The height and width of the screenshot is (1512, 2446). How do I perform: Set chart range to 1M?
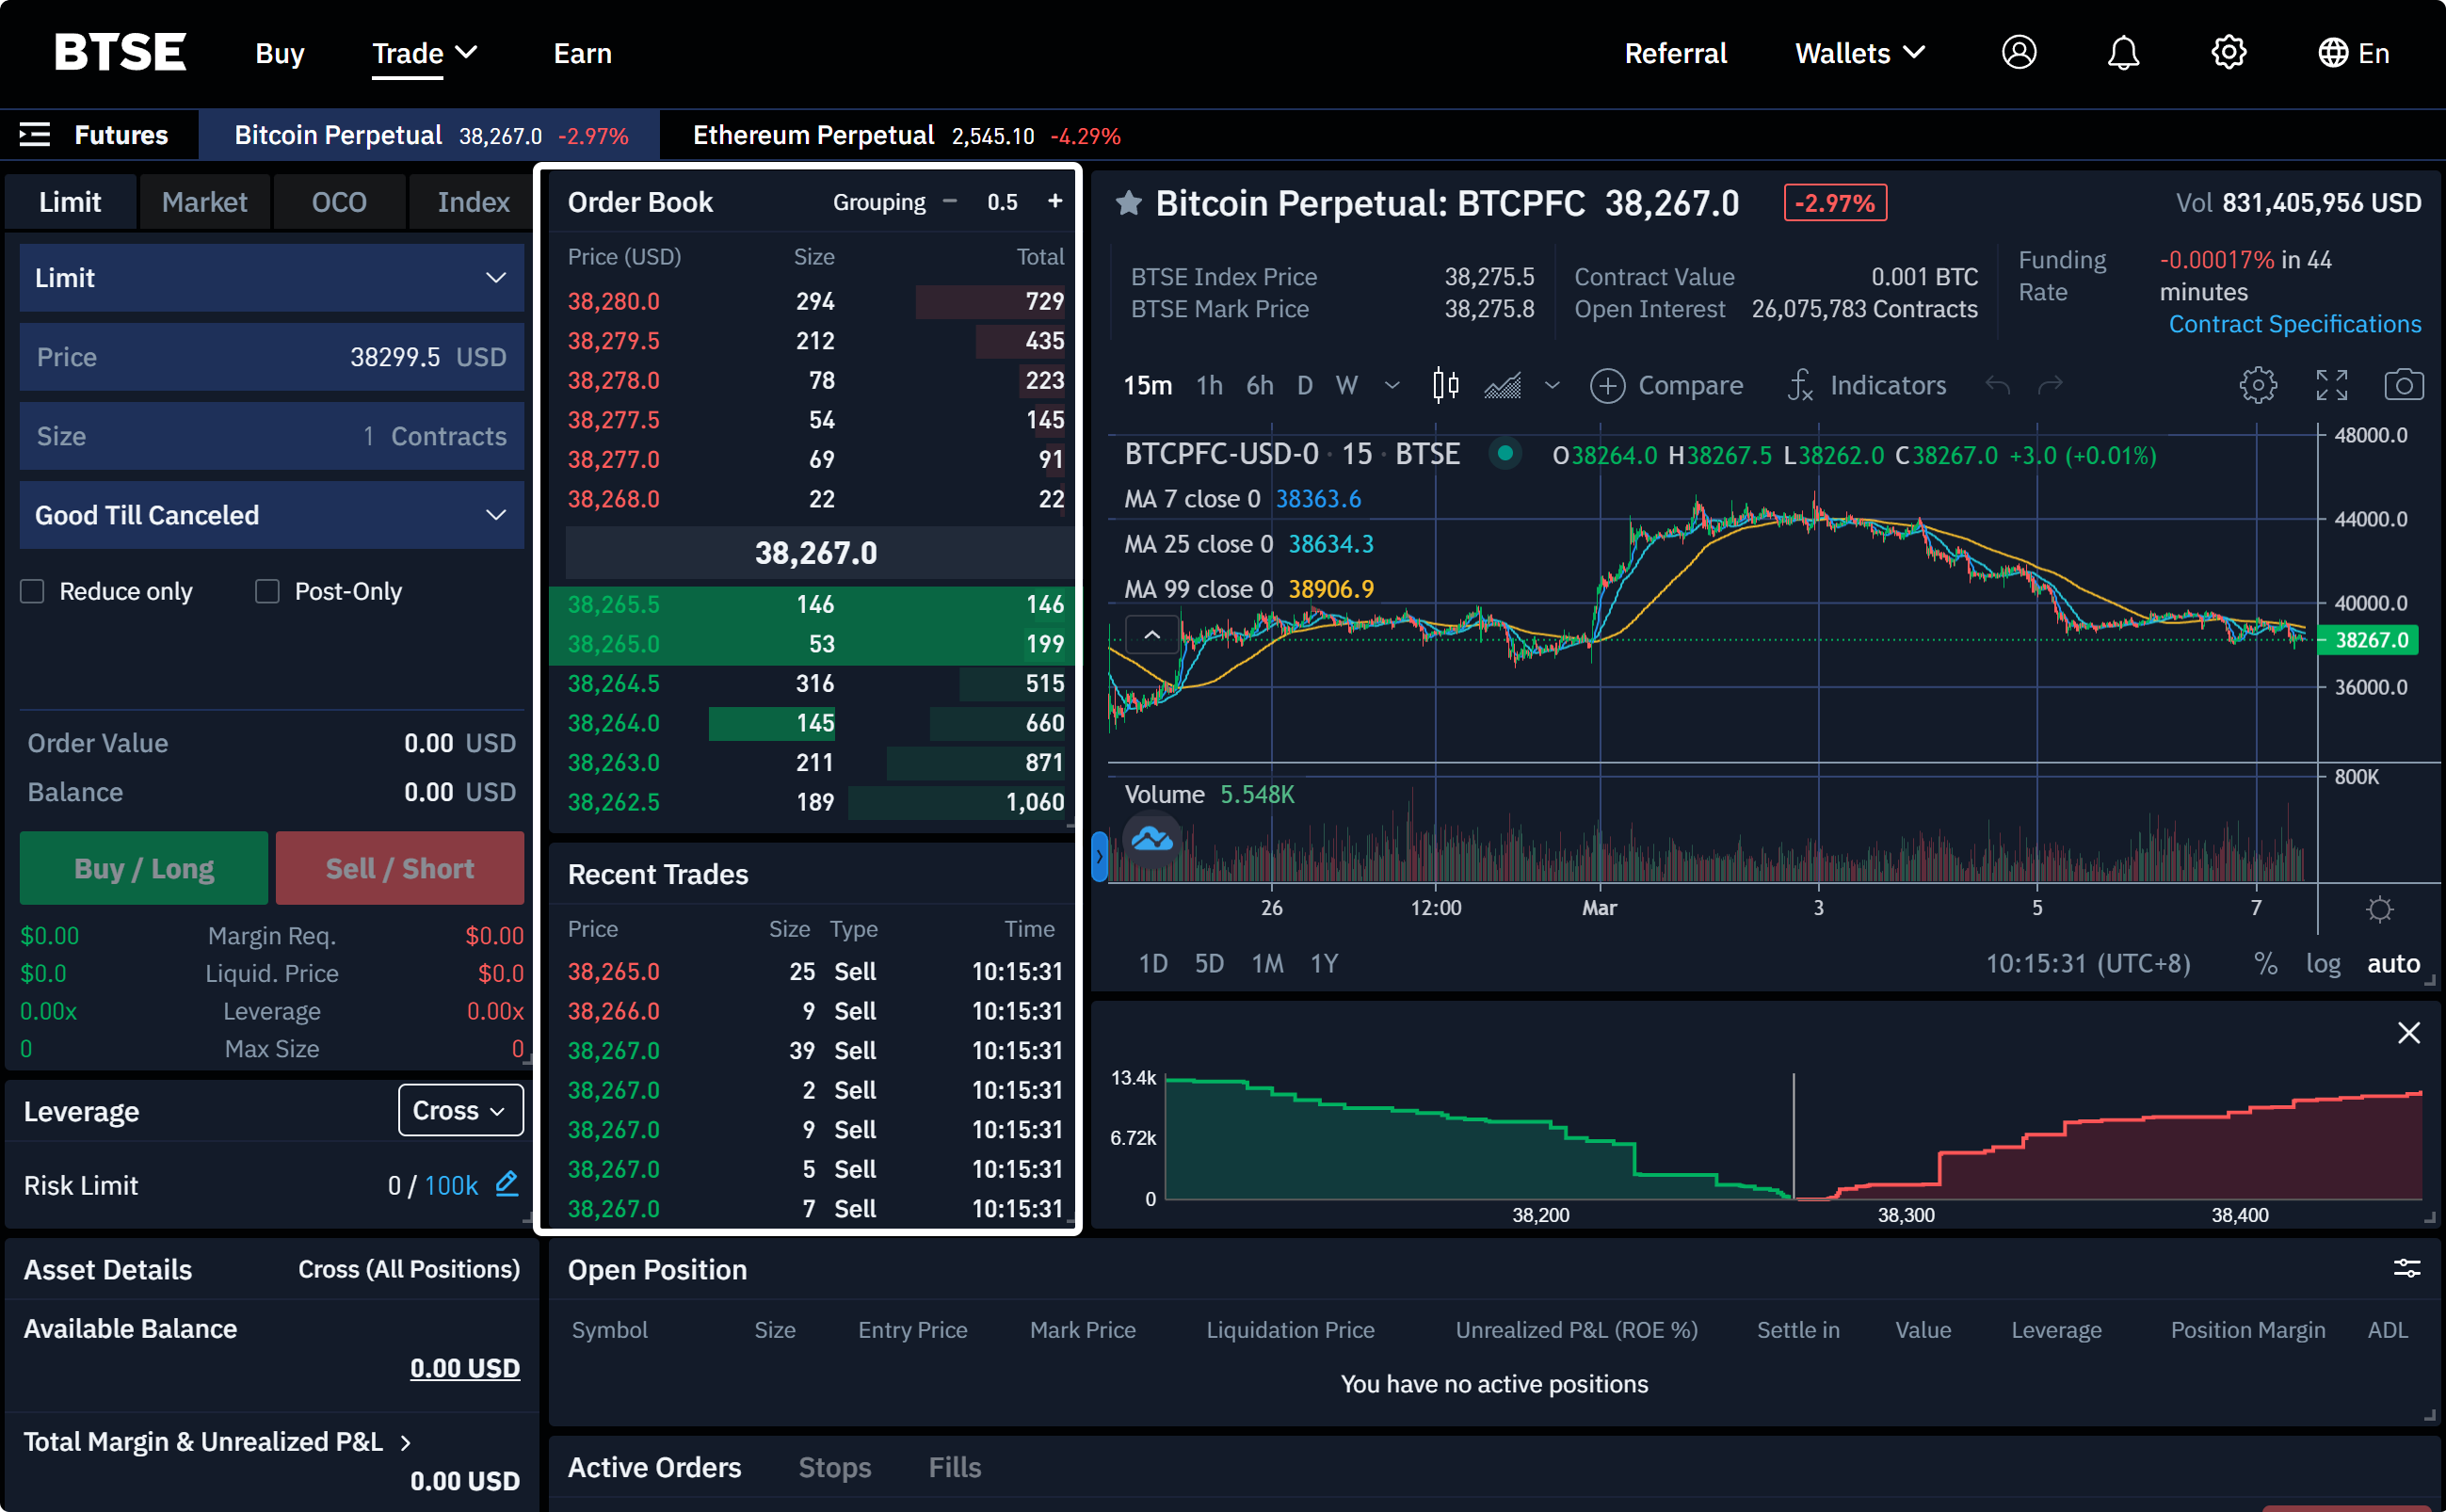tap(1267, 963)
